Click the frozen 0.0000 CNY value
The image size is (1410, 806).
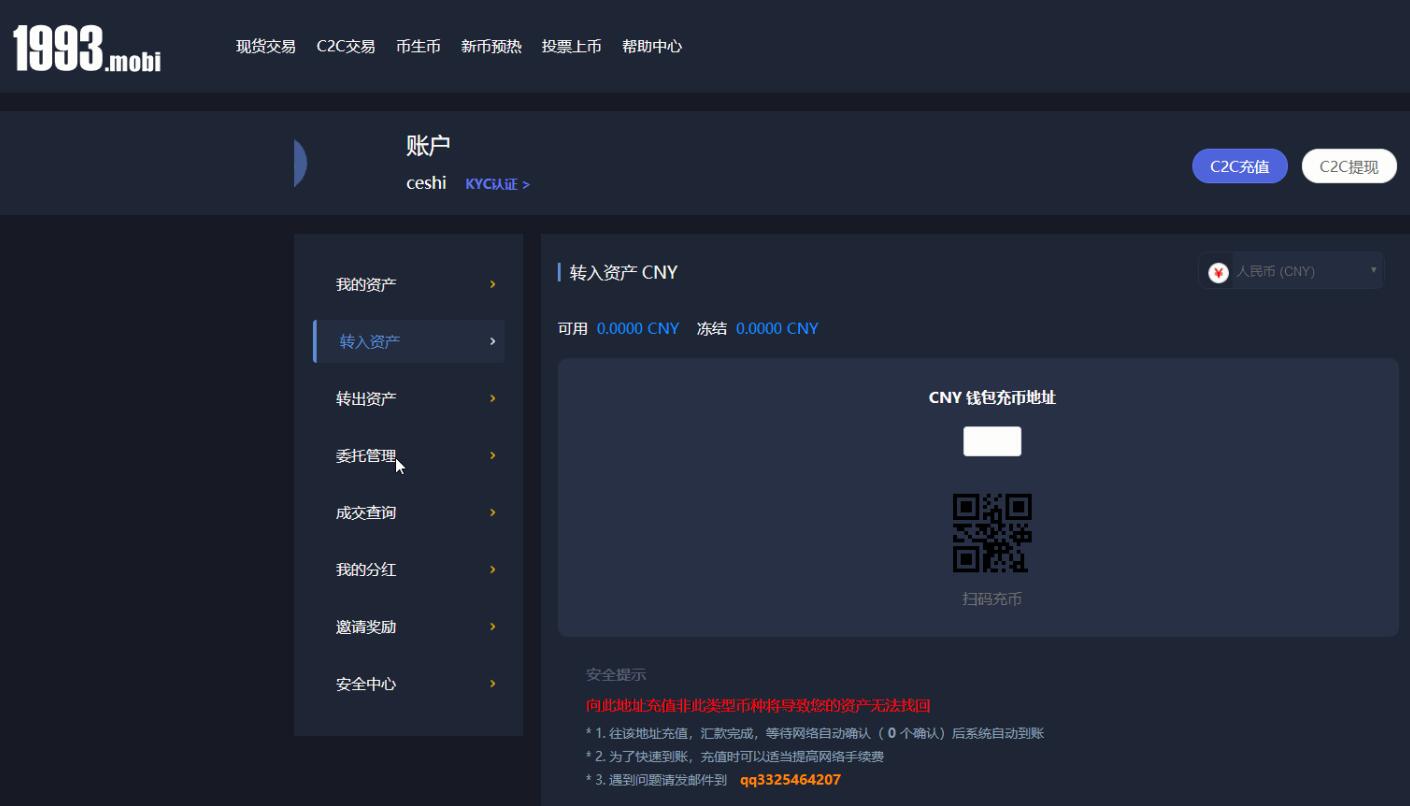tap(777, 328)
